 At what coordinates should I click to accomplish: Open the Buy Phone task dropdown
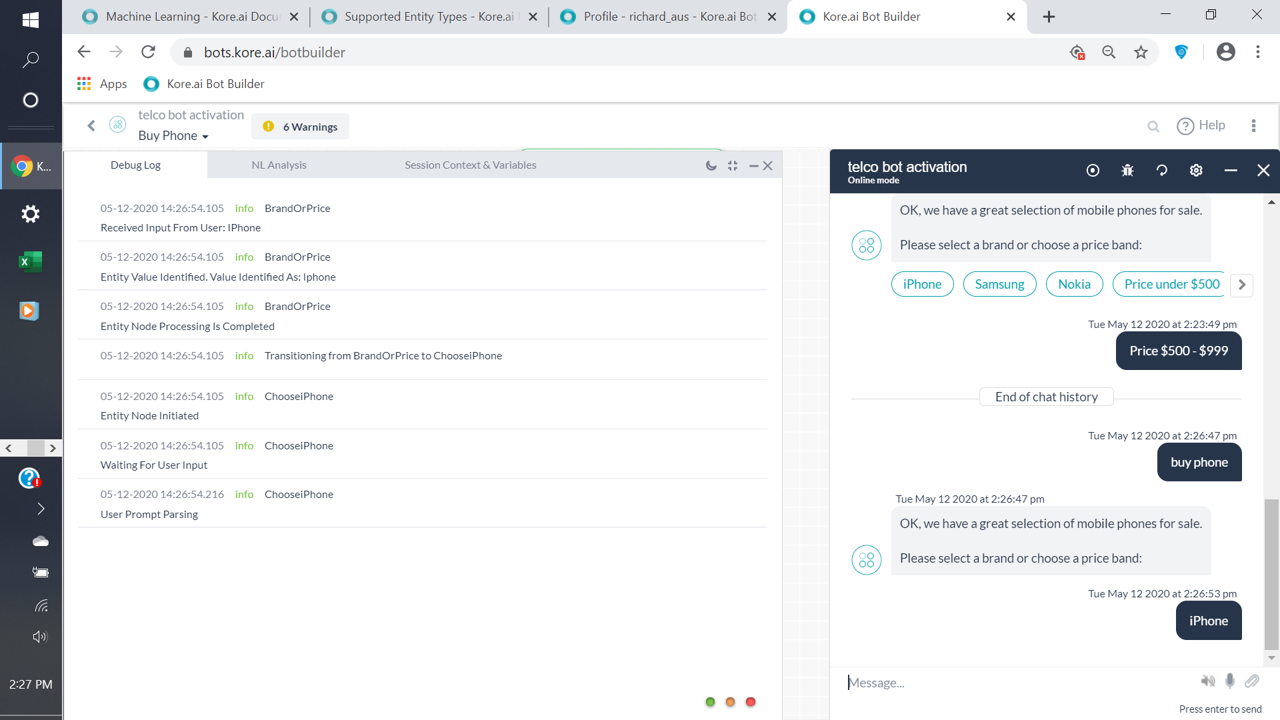(x=173, y=136)
